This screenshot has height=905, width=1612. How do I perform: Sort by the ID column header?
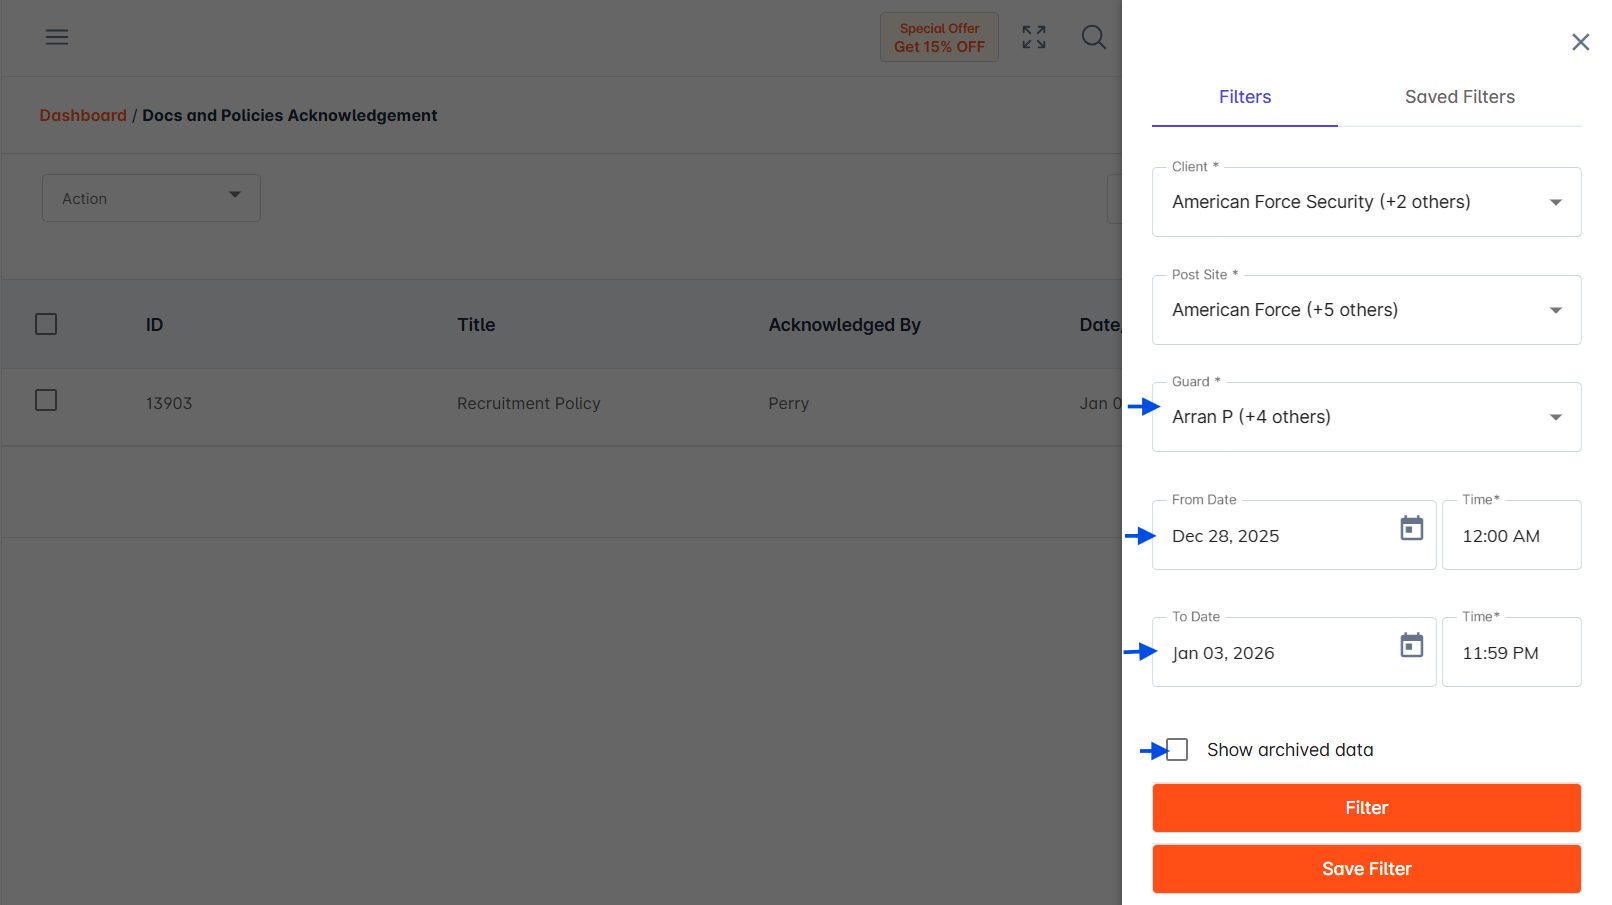click(154, 325)
